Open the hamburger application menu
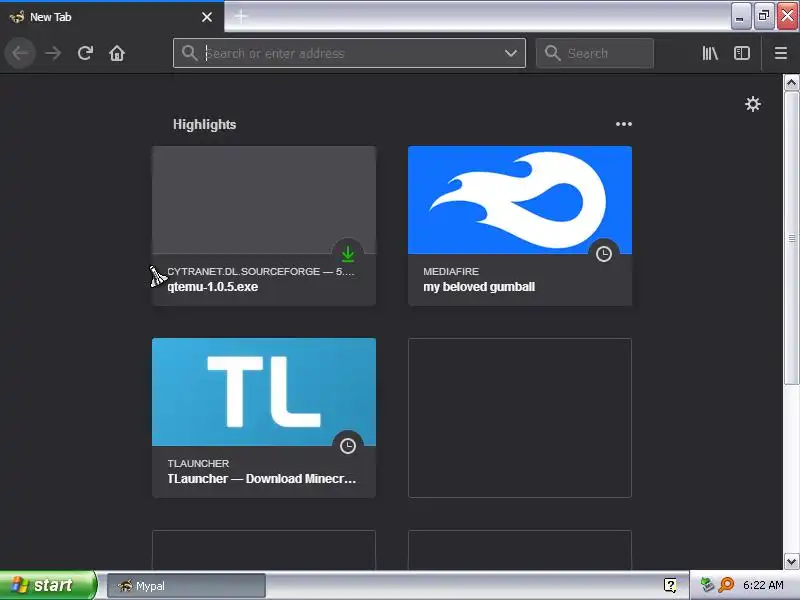 click(x=781, y=53)
